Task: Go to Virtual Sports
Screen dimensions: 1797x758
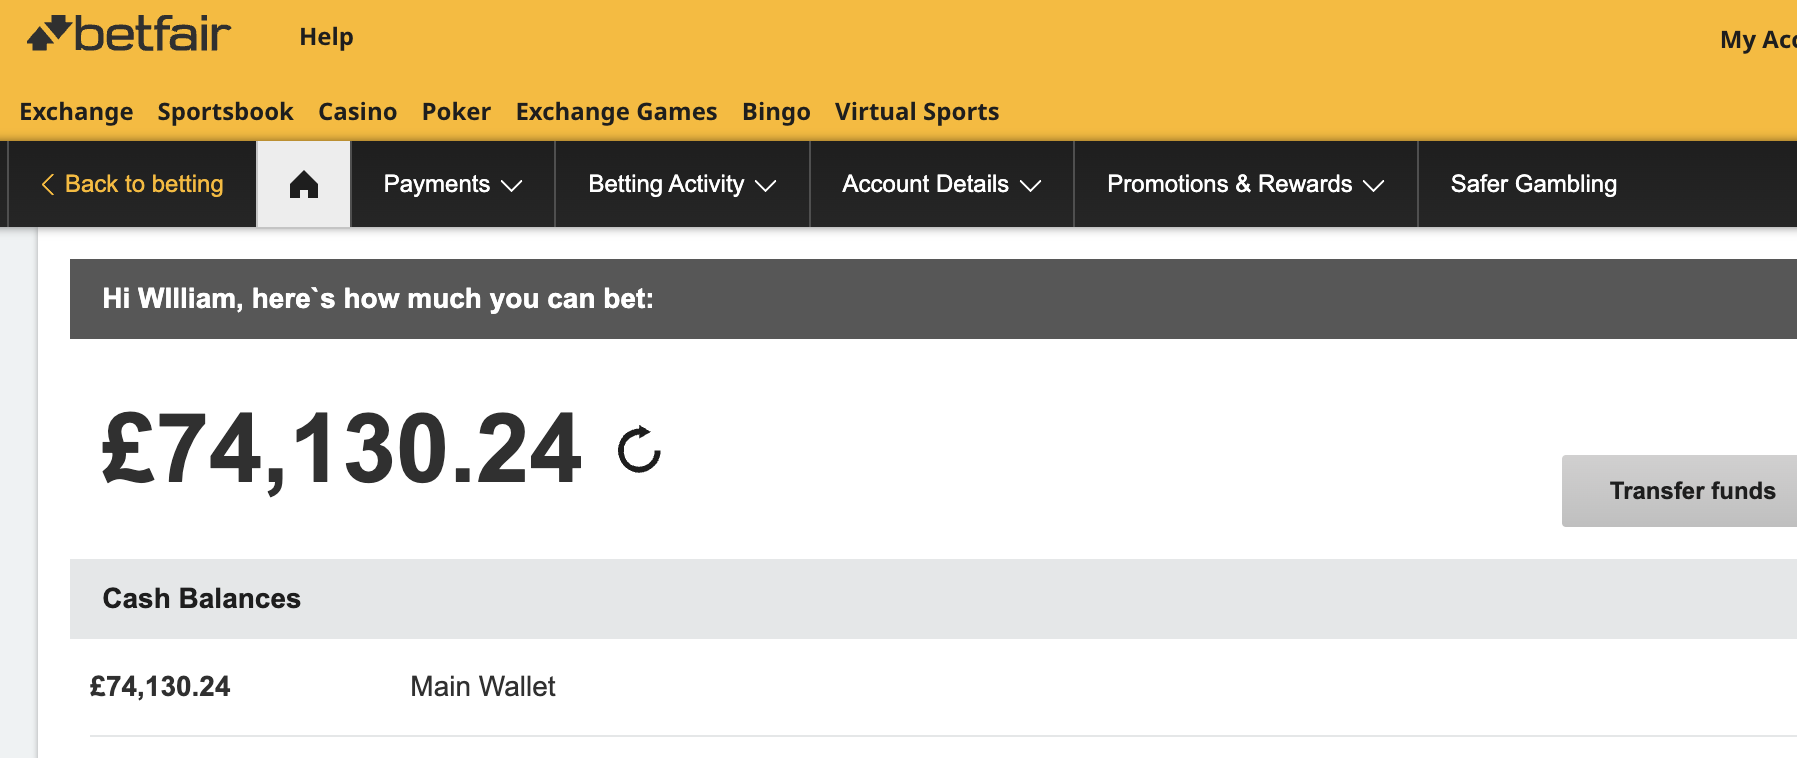Action: (917, 112)
